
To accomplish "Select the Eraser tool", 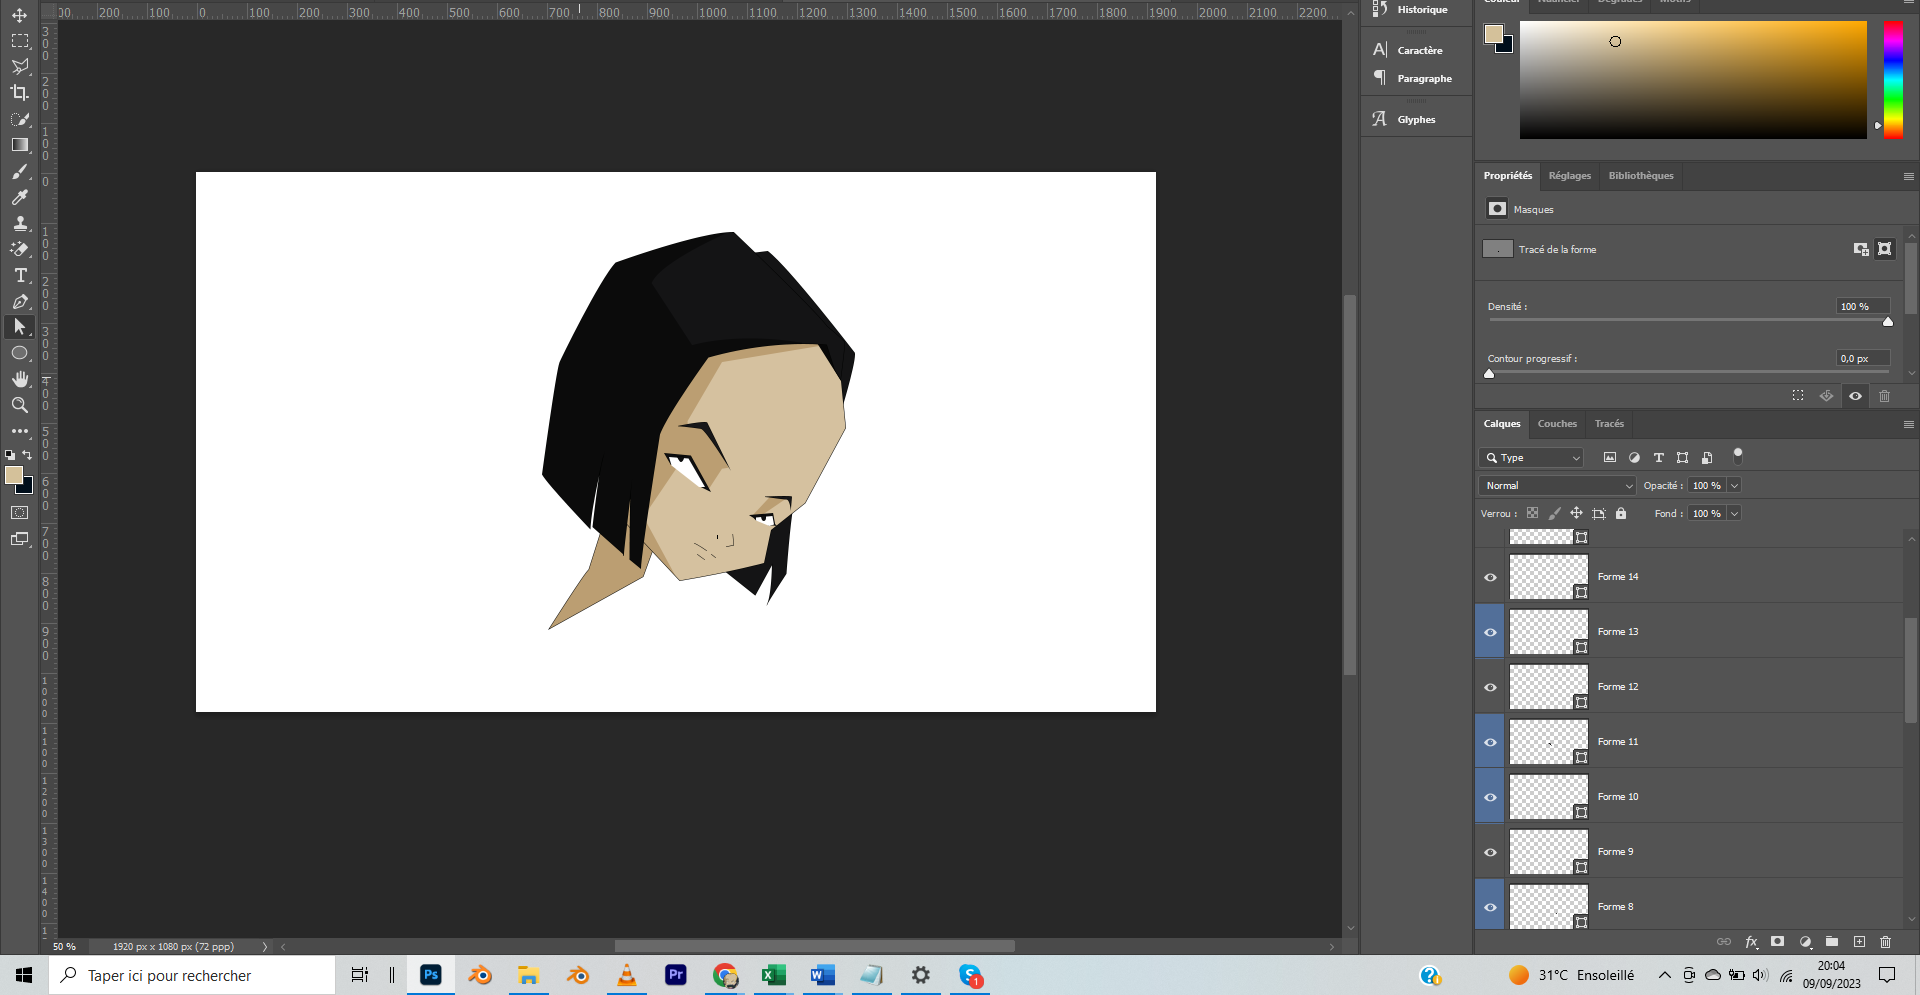I will [19, 249].
